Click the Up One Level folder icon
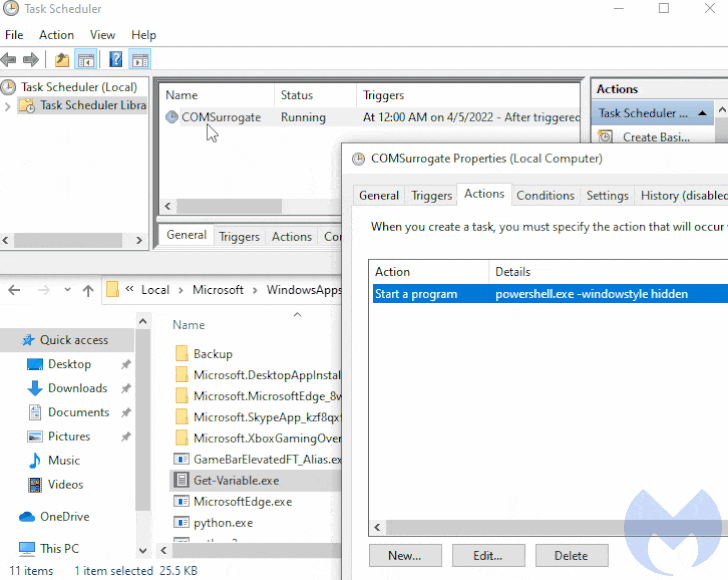The height and width of the screenshot is (580, 728). click(x=62, y=60)
